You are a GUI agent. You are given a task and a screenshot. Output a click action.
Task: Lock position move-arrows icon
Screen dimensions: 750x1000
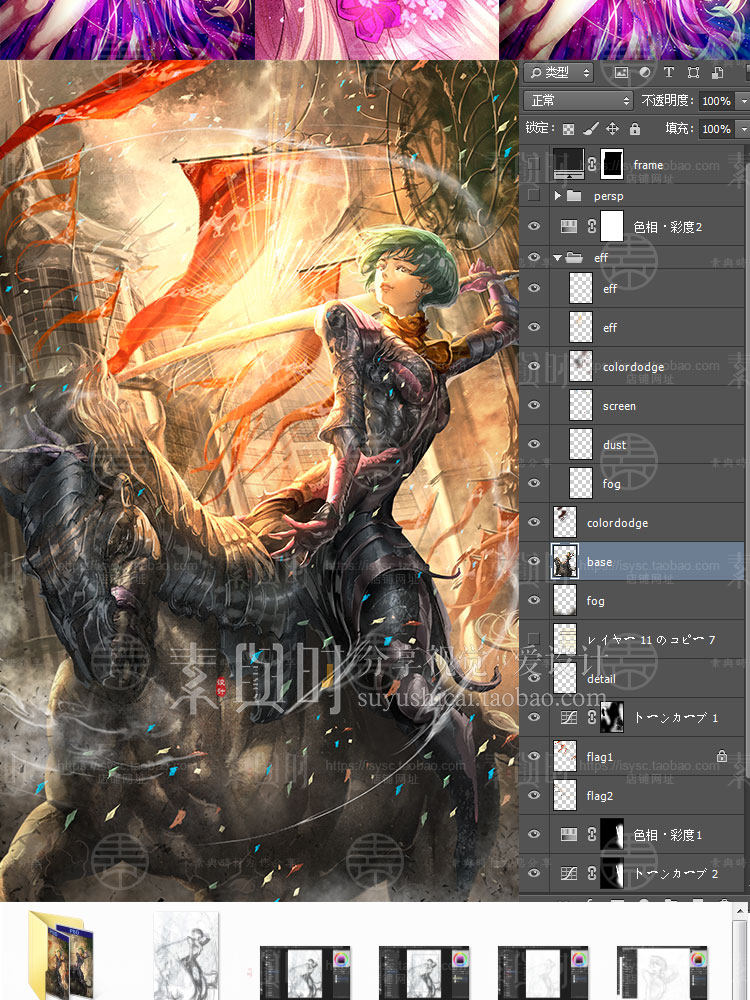(x=612, y=129)
